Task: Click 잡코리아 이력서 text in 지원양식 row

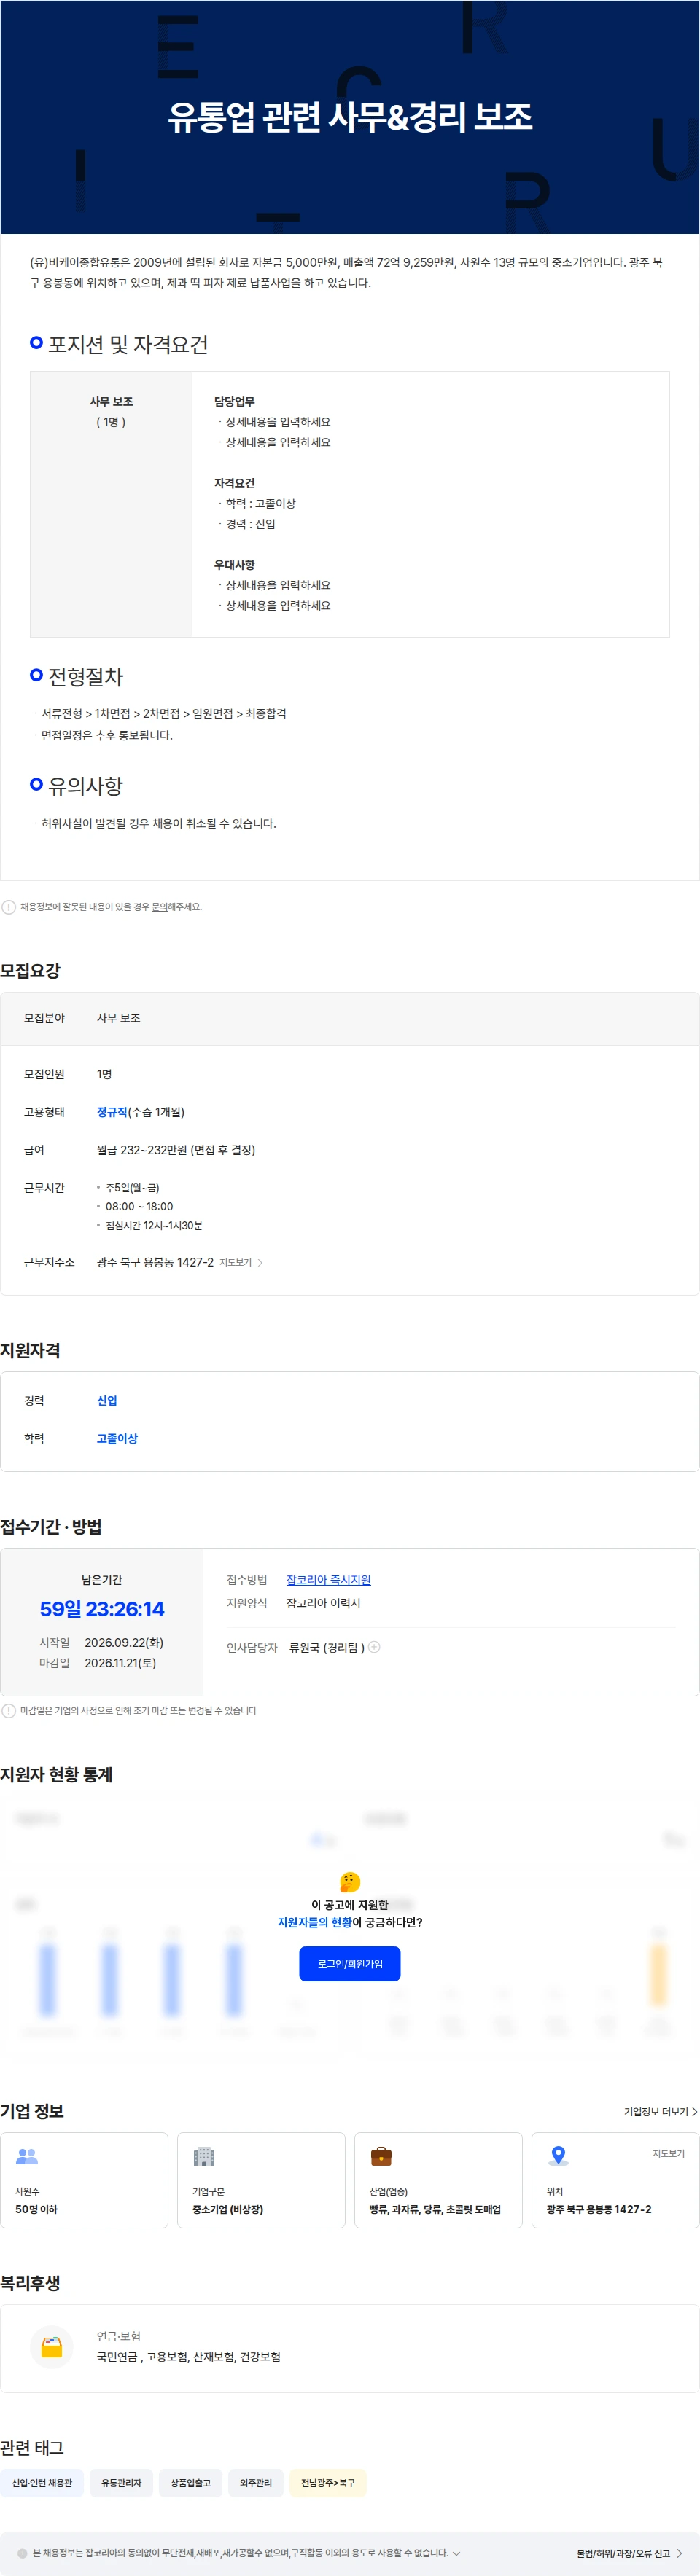Action: point(323,1602)
